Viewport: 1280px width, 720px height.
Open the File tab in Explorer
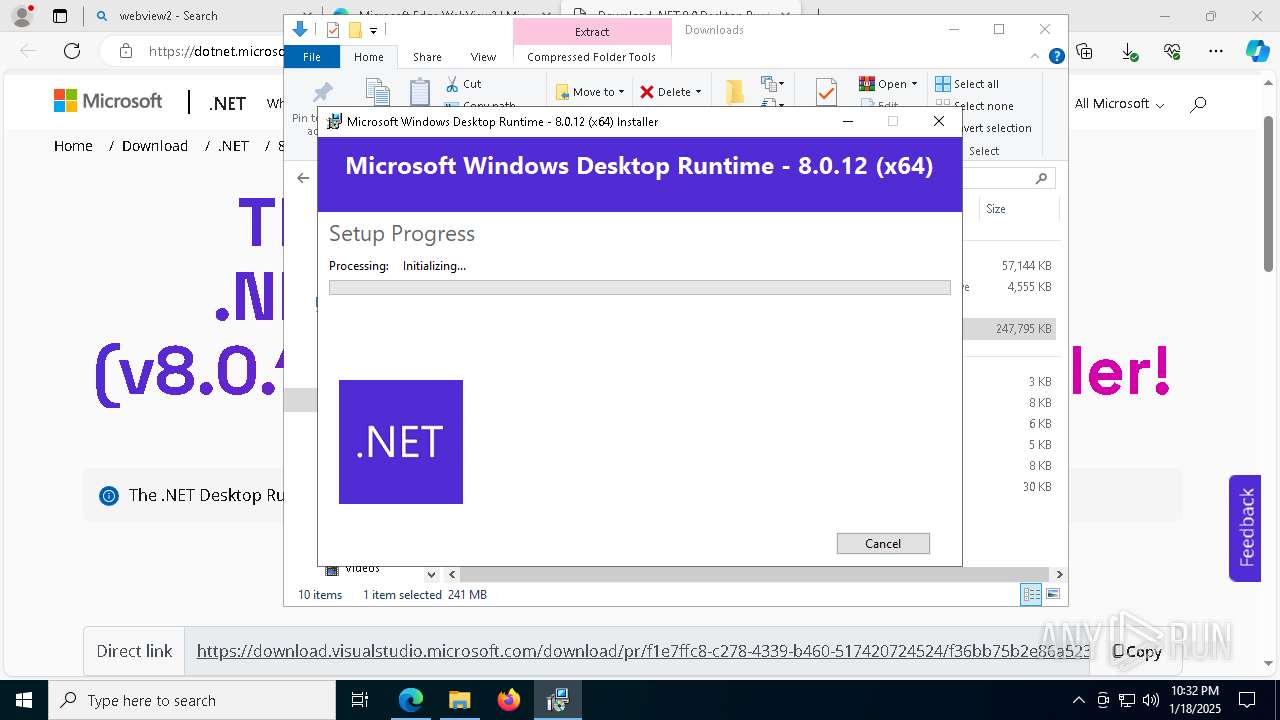pos(312,57)
